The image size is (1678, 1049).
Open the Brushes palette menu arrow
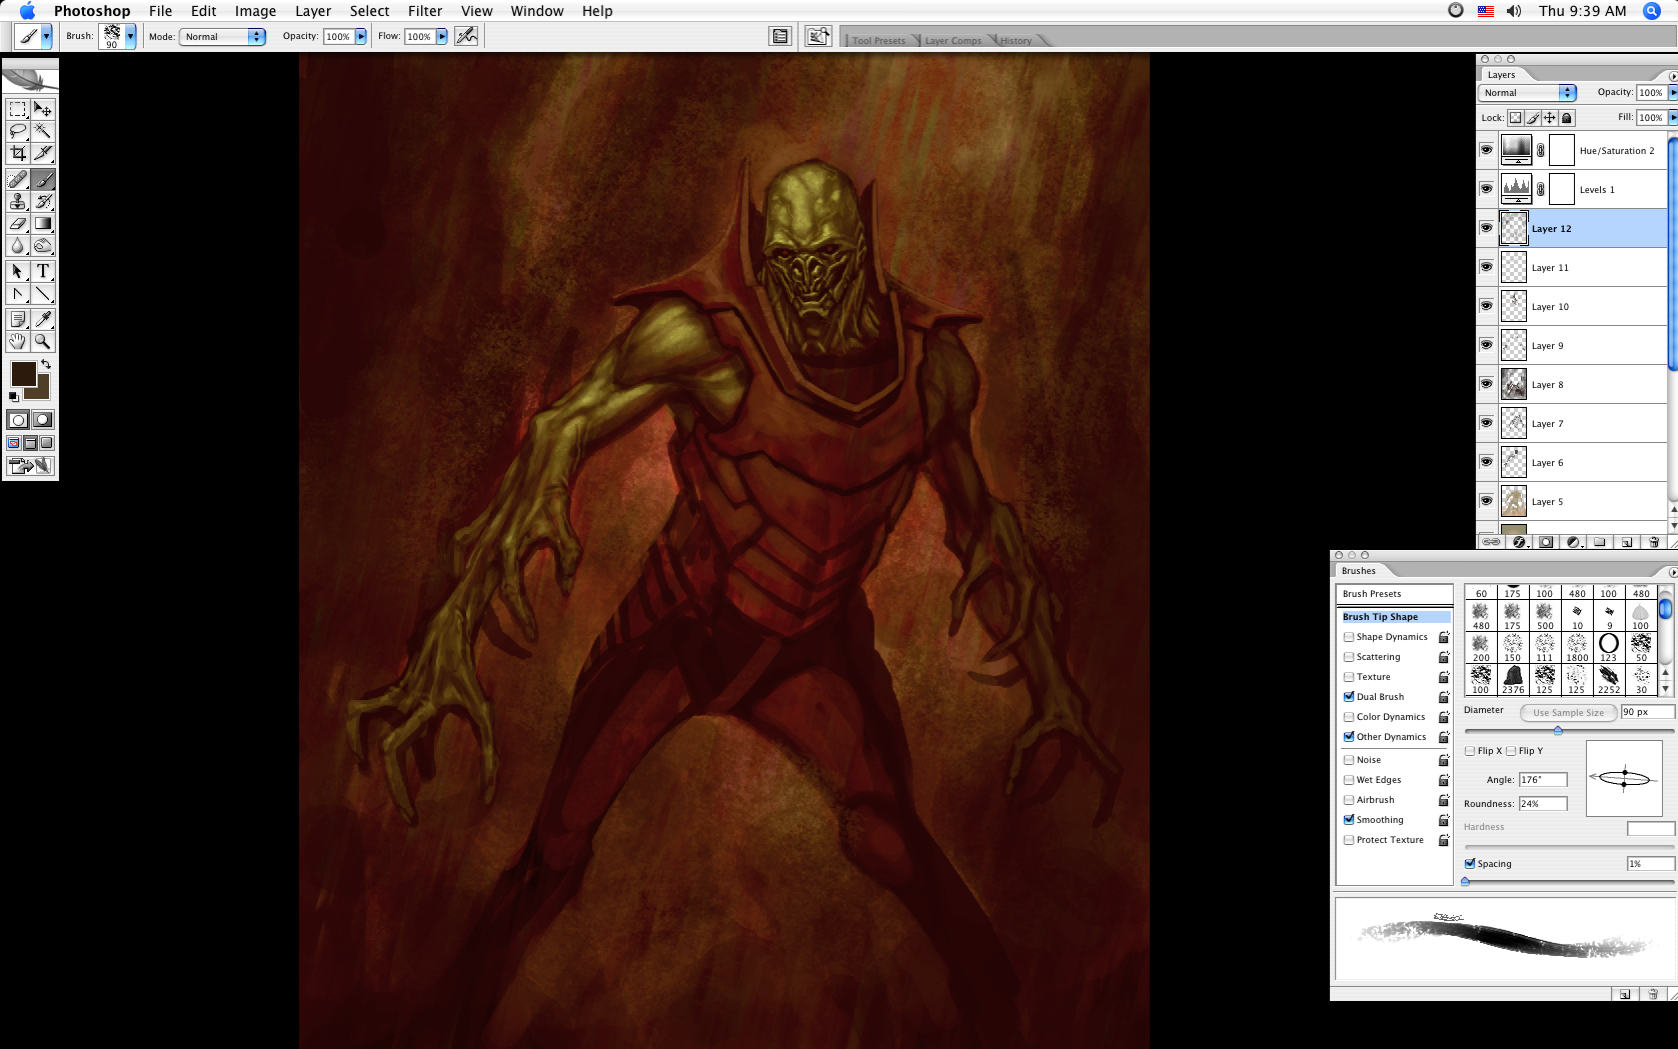point(1673,572)
